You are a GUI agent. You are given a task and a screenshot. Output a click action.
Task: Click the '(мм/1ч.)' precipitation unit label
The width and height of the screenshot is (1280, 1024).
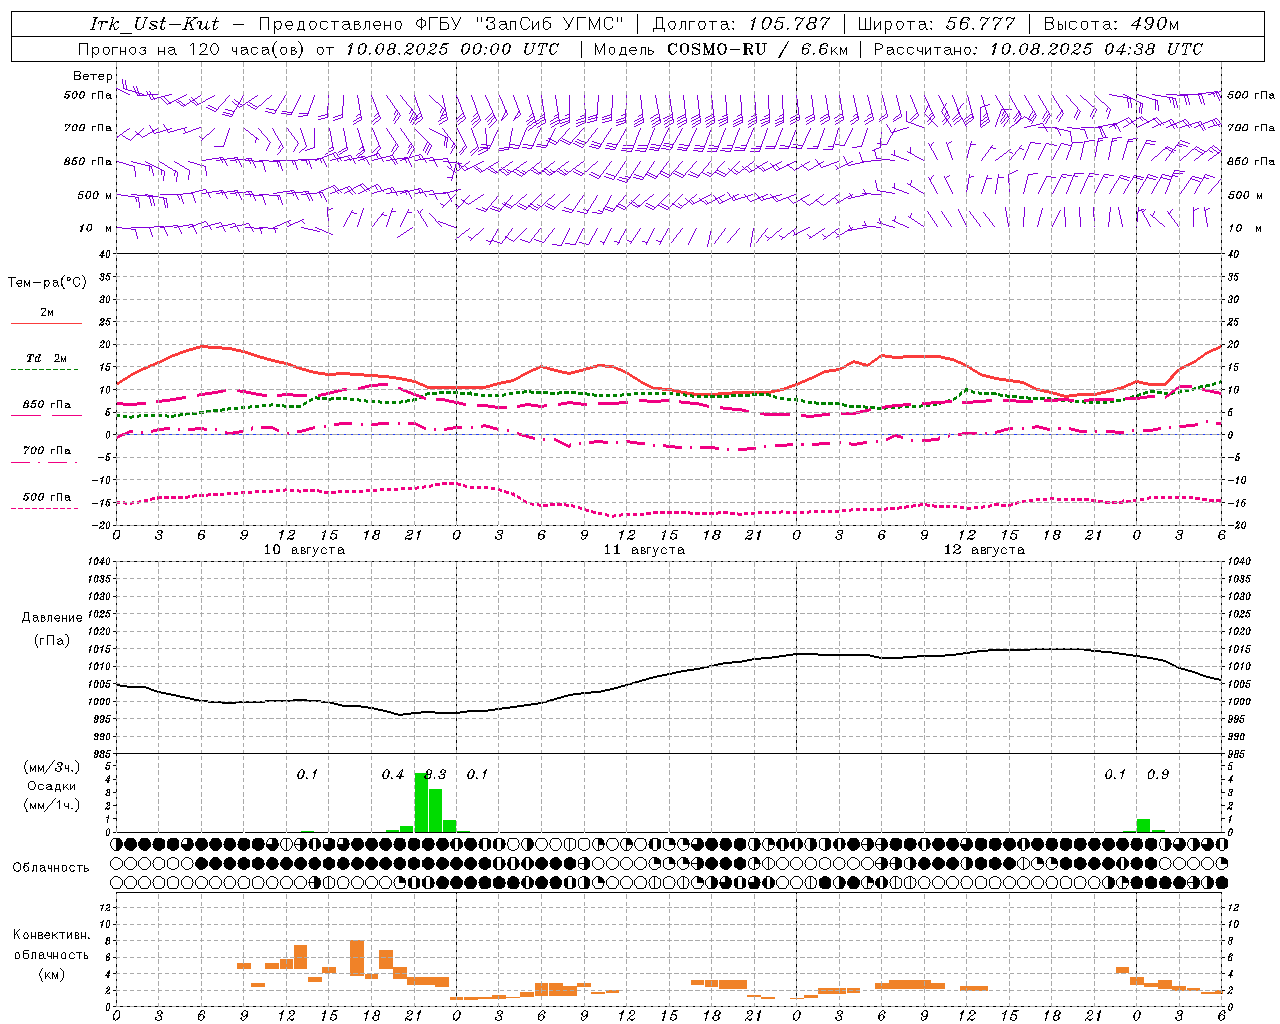[51, 805]
